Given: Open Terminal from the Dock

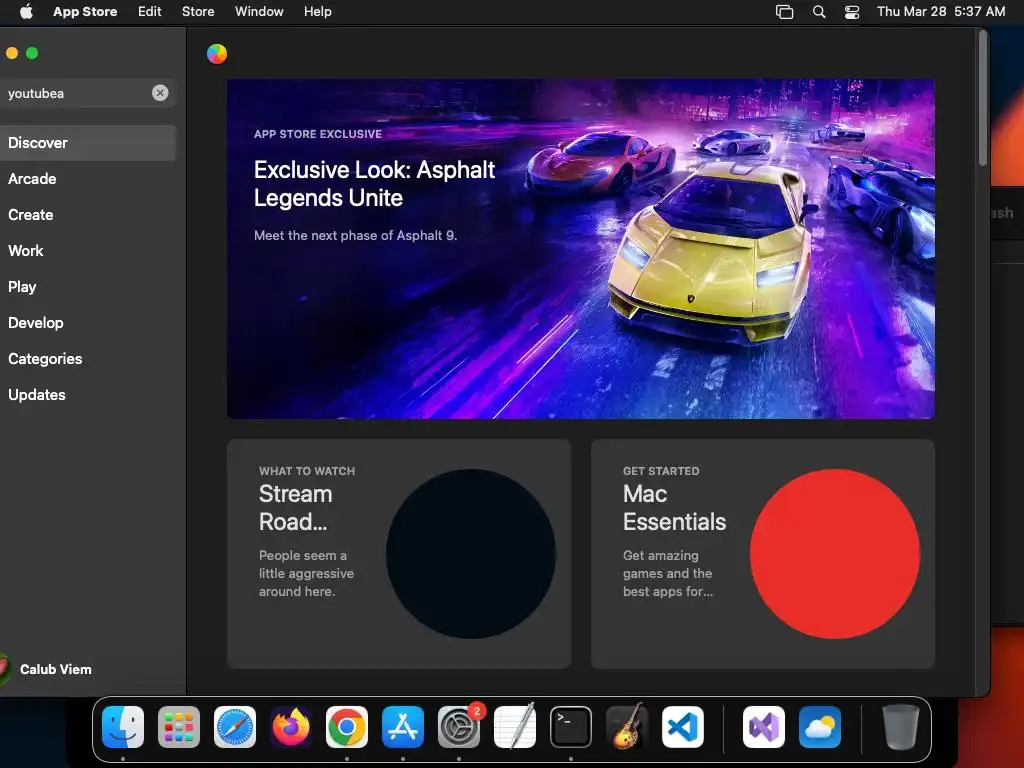Looking at the screenshot, I should tap(571, 727).
